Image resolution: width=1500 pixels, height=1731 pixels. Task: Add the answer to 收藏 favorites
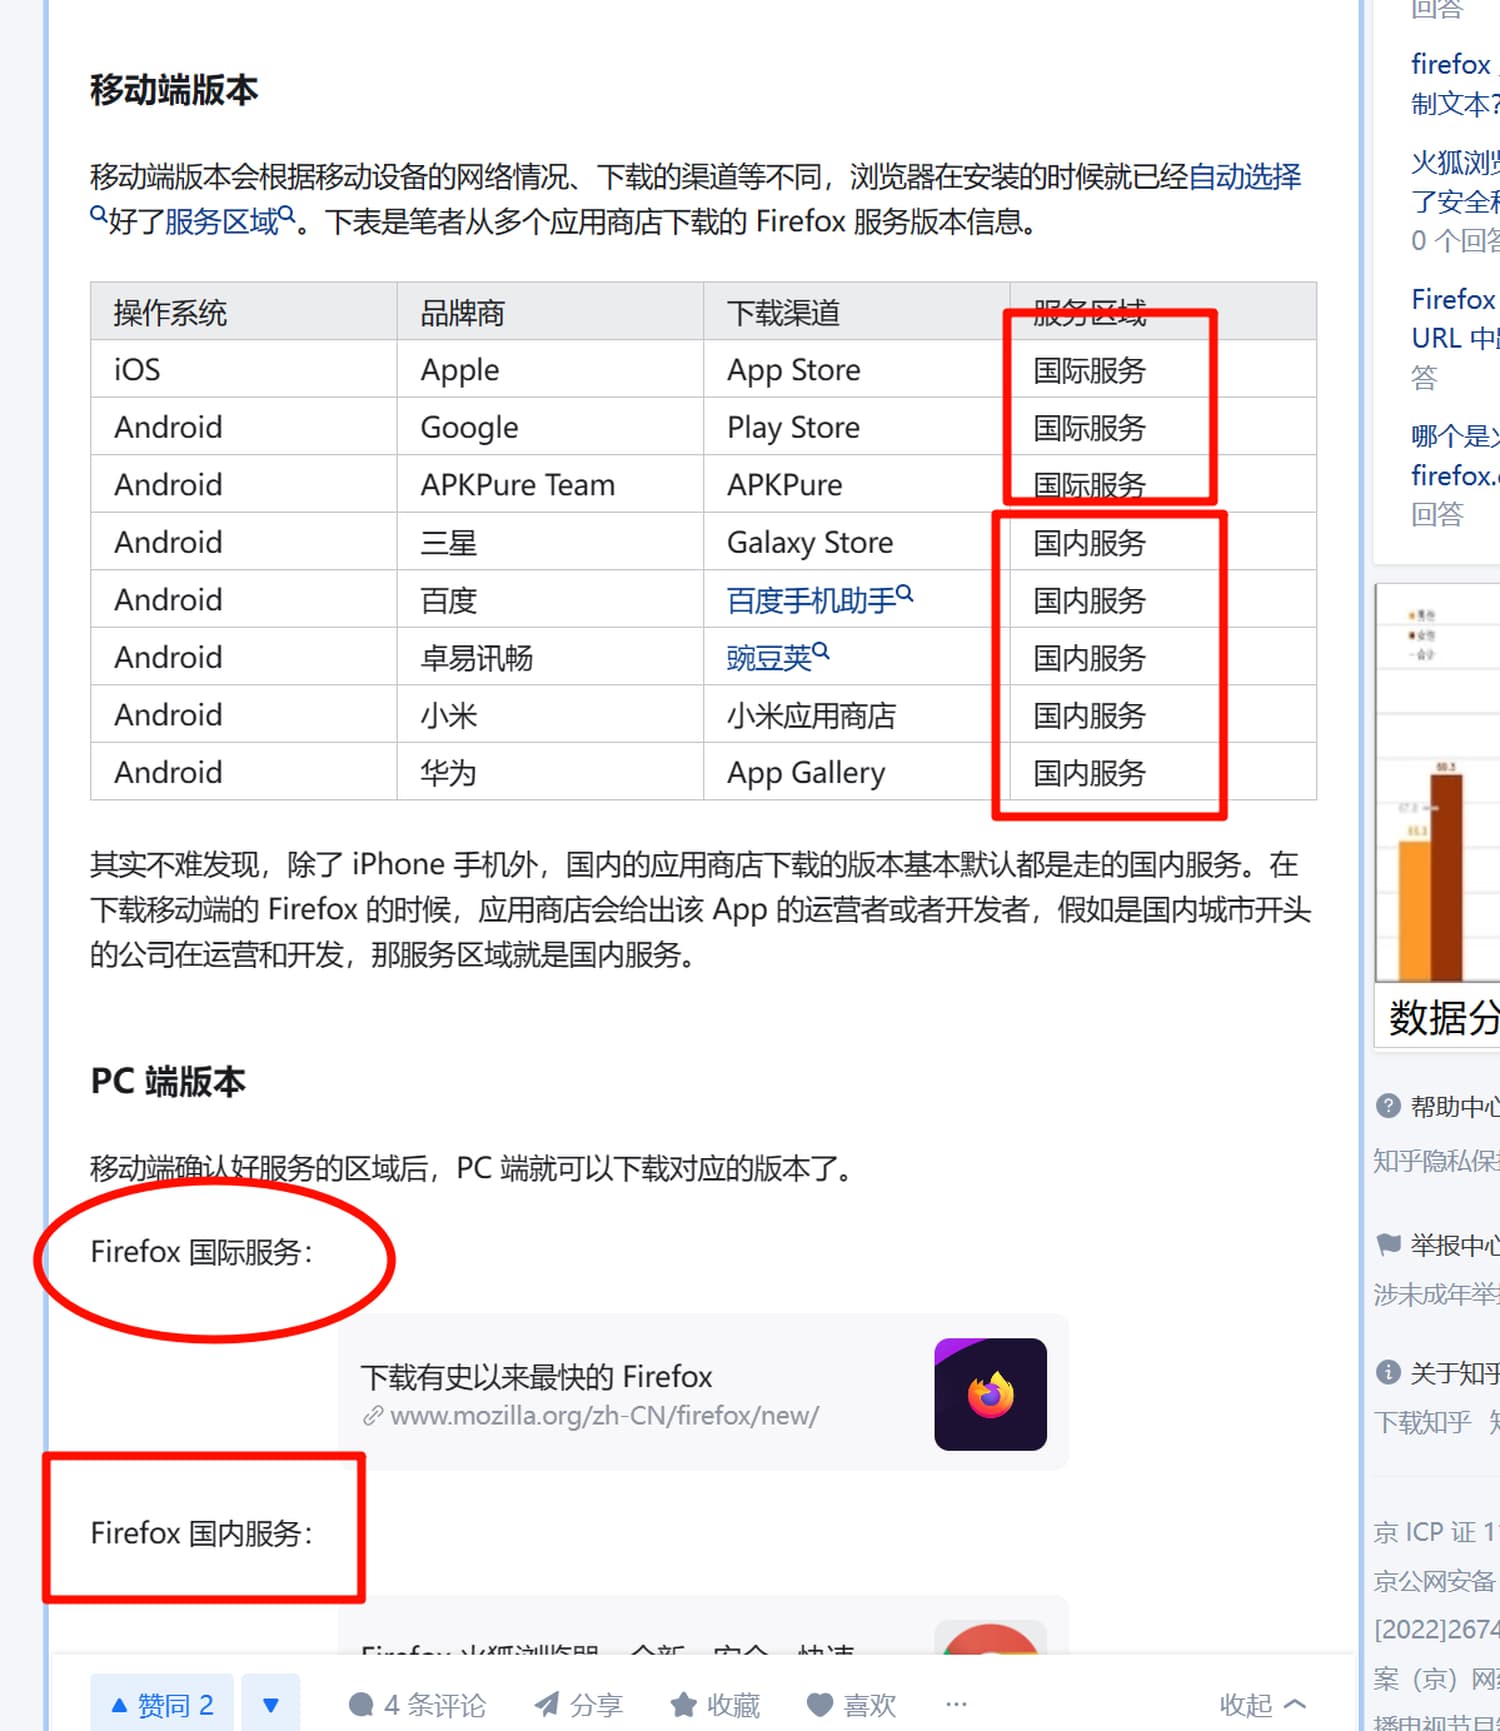click(x=715, y=1704)
